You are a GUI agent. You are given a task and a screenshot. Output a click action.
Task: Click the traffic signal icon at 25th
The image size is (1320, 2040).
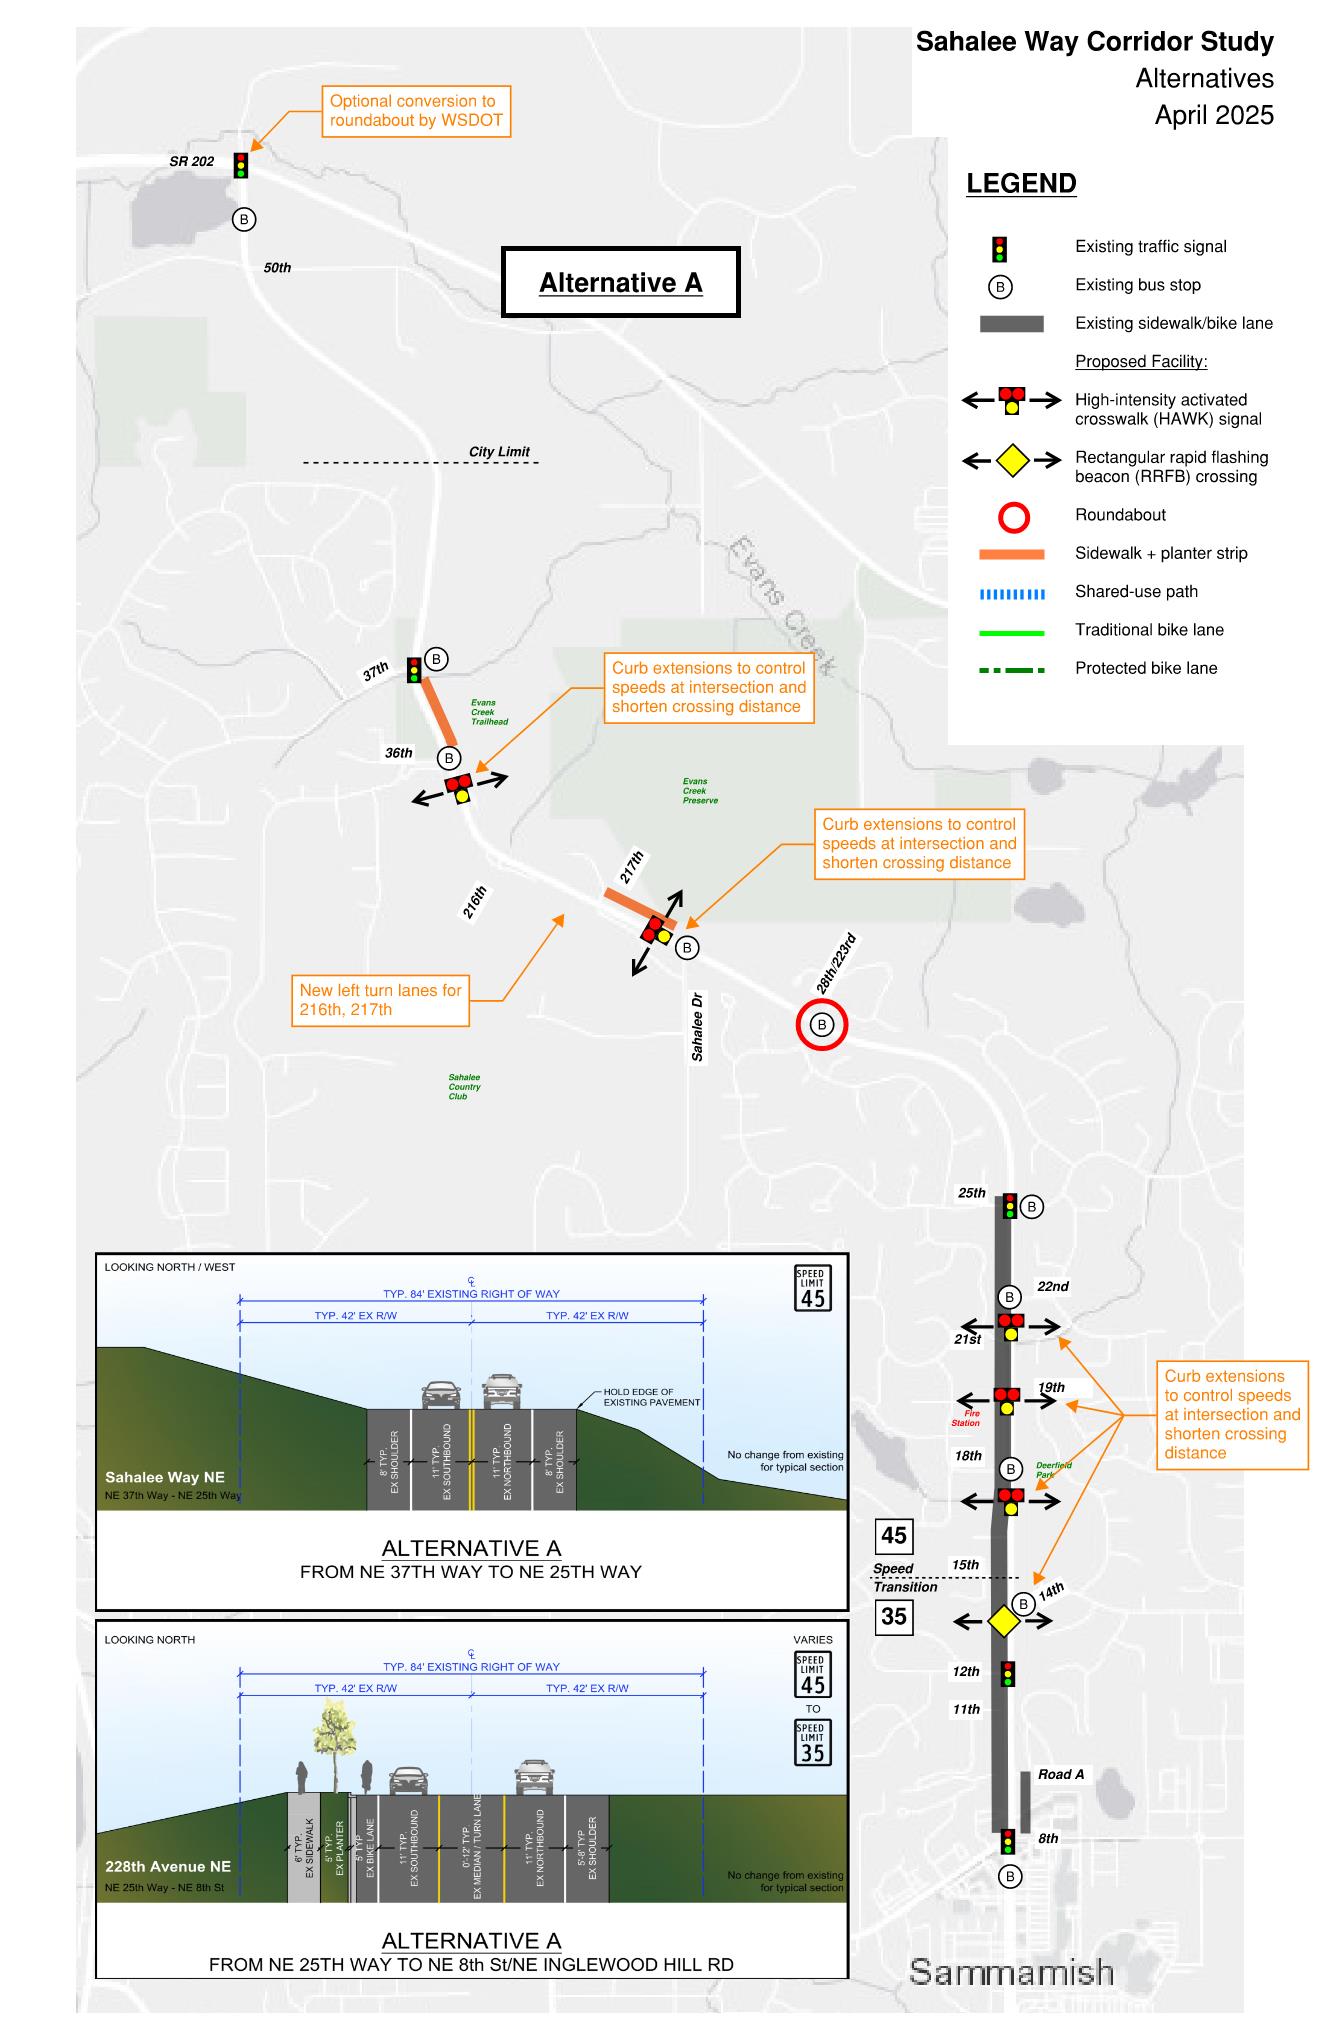pyautogui.click(x=1010, y=1206)
